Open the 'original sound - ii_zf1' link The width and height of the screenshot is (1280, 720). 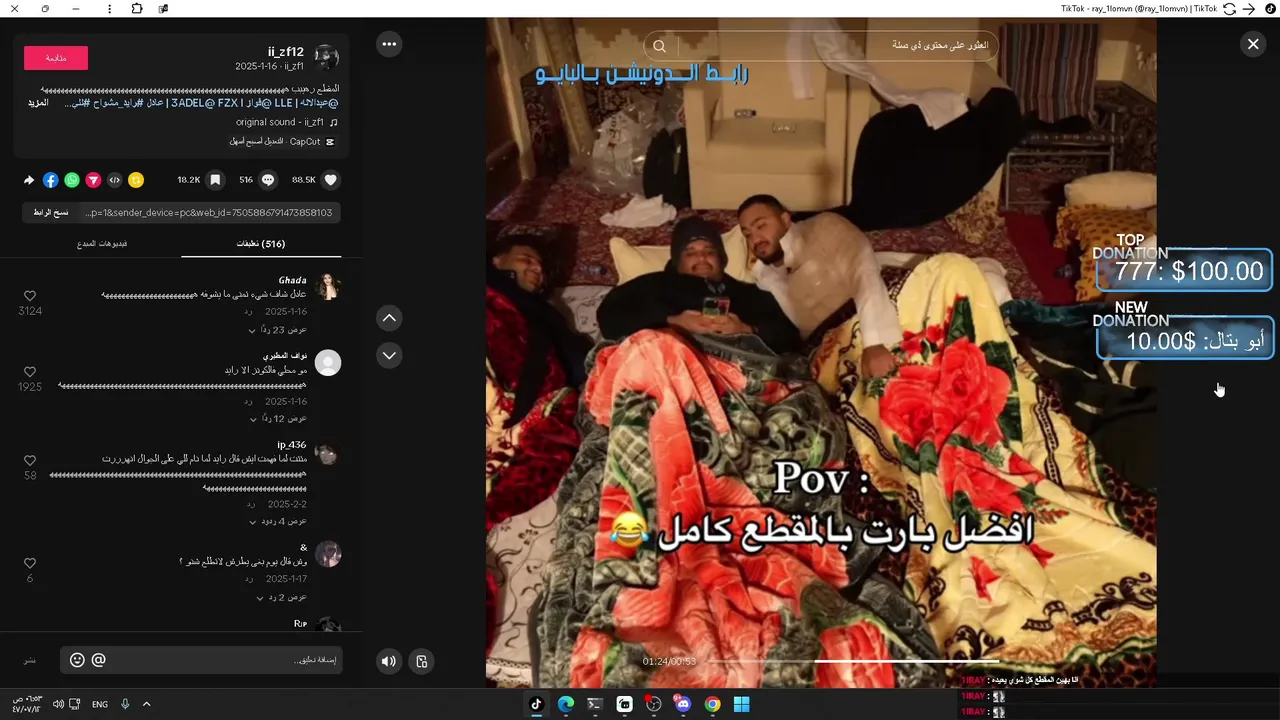pos(280,123)
